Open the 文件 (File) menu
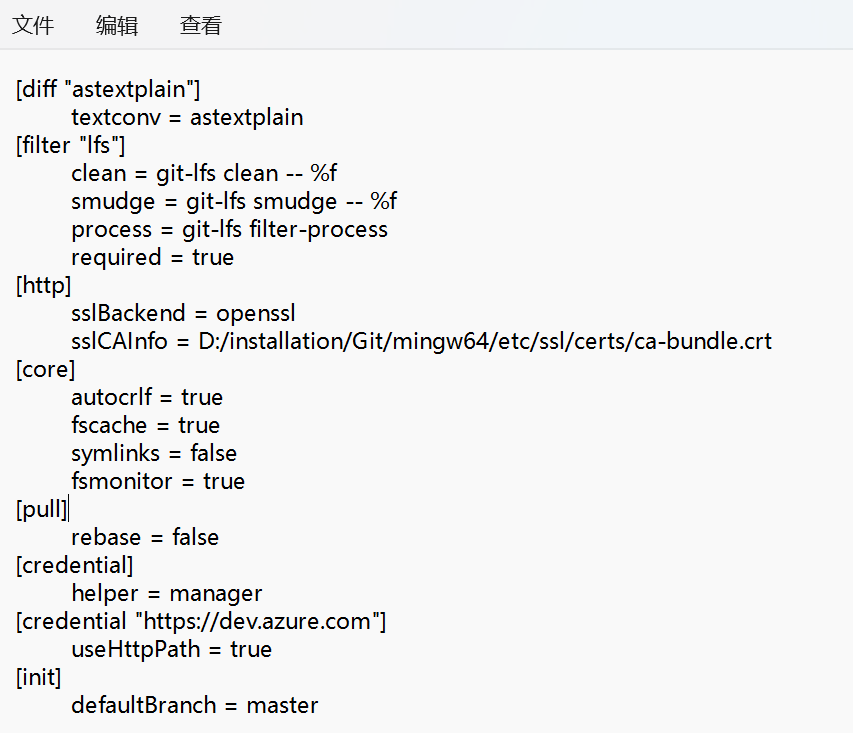Image resolution: width=853 pixels, height=733 pixels. [x=33, y=26]
